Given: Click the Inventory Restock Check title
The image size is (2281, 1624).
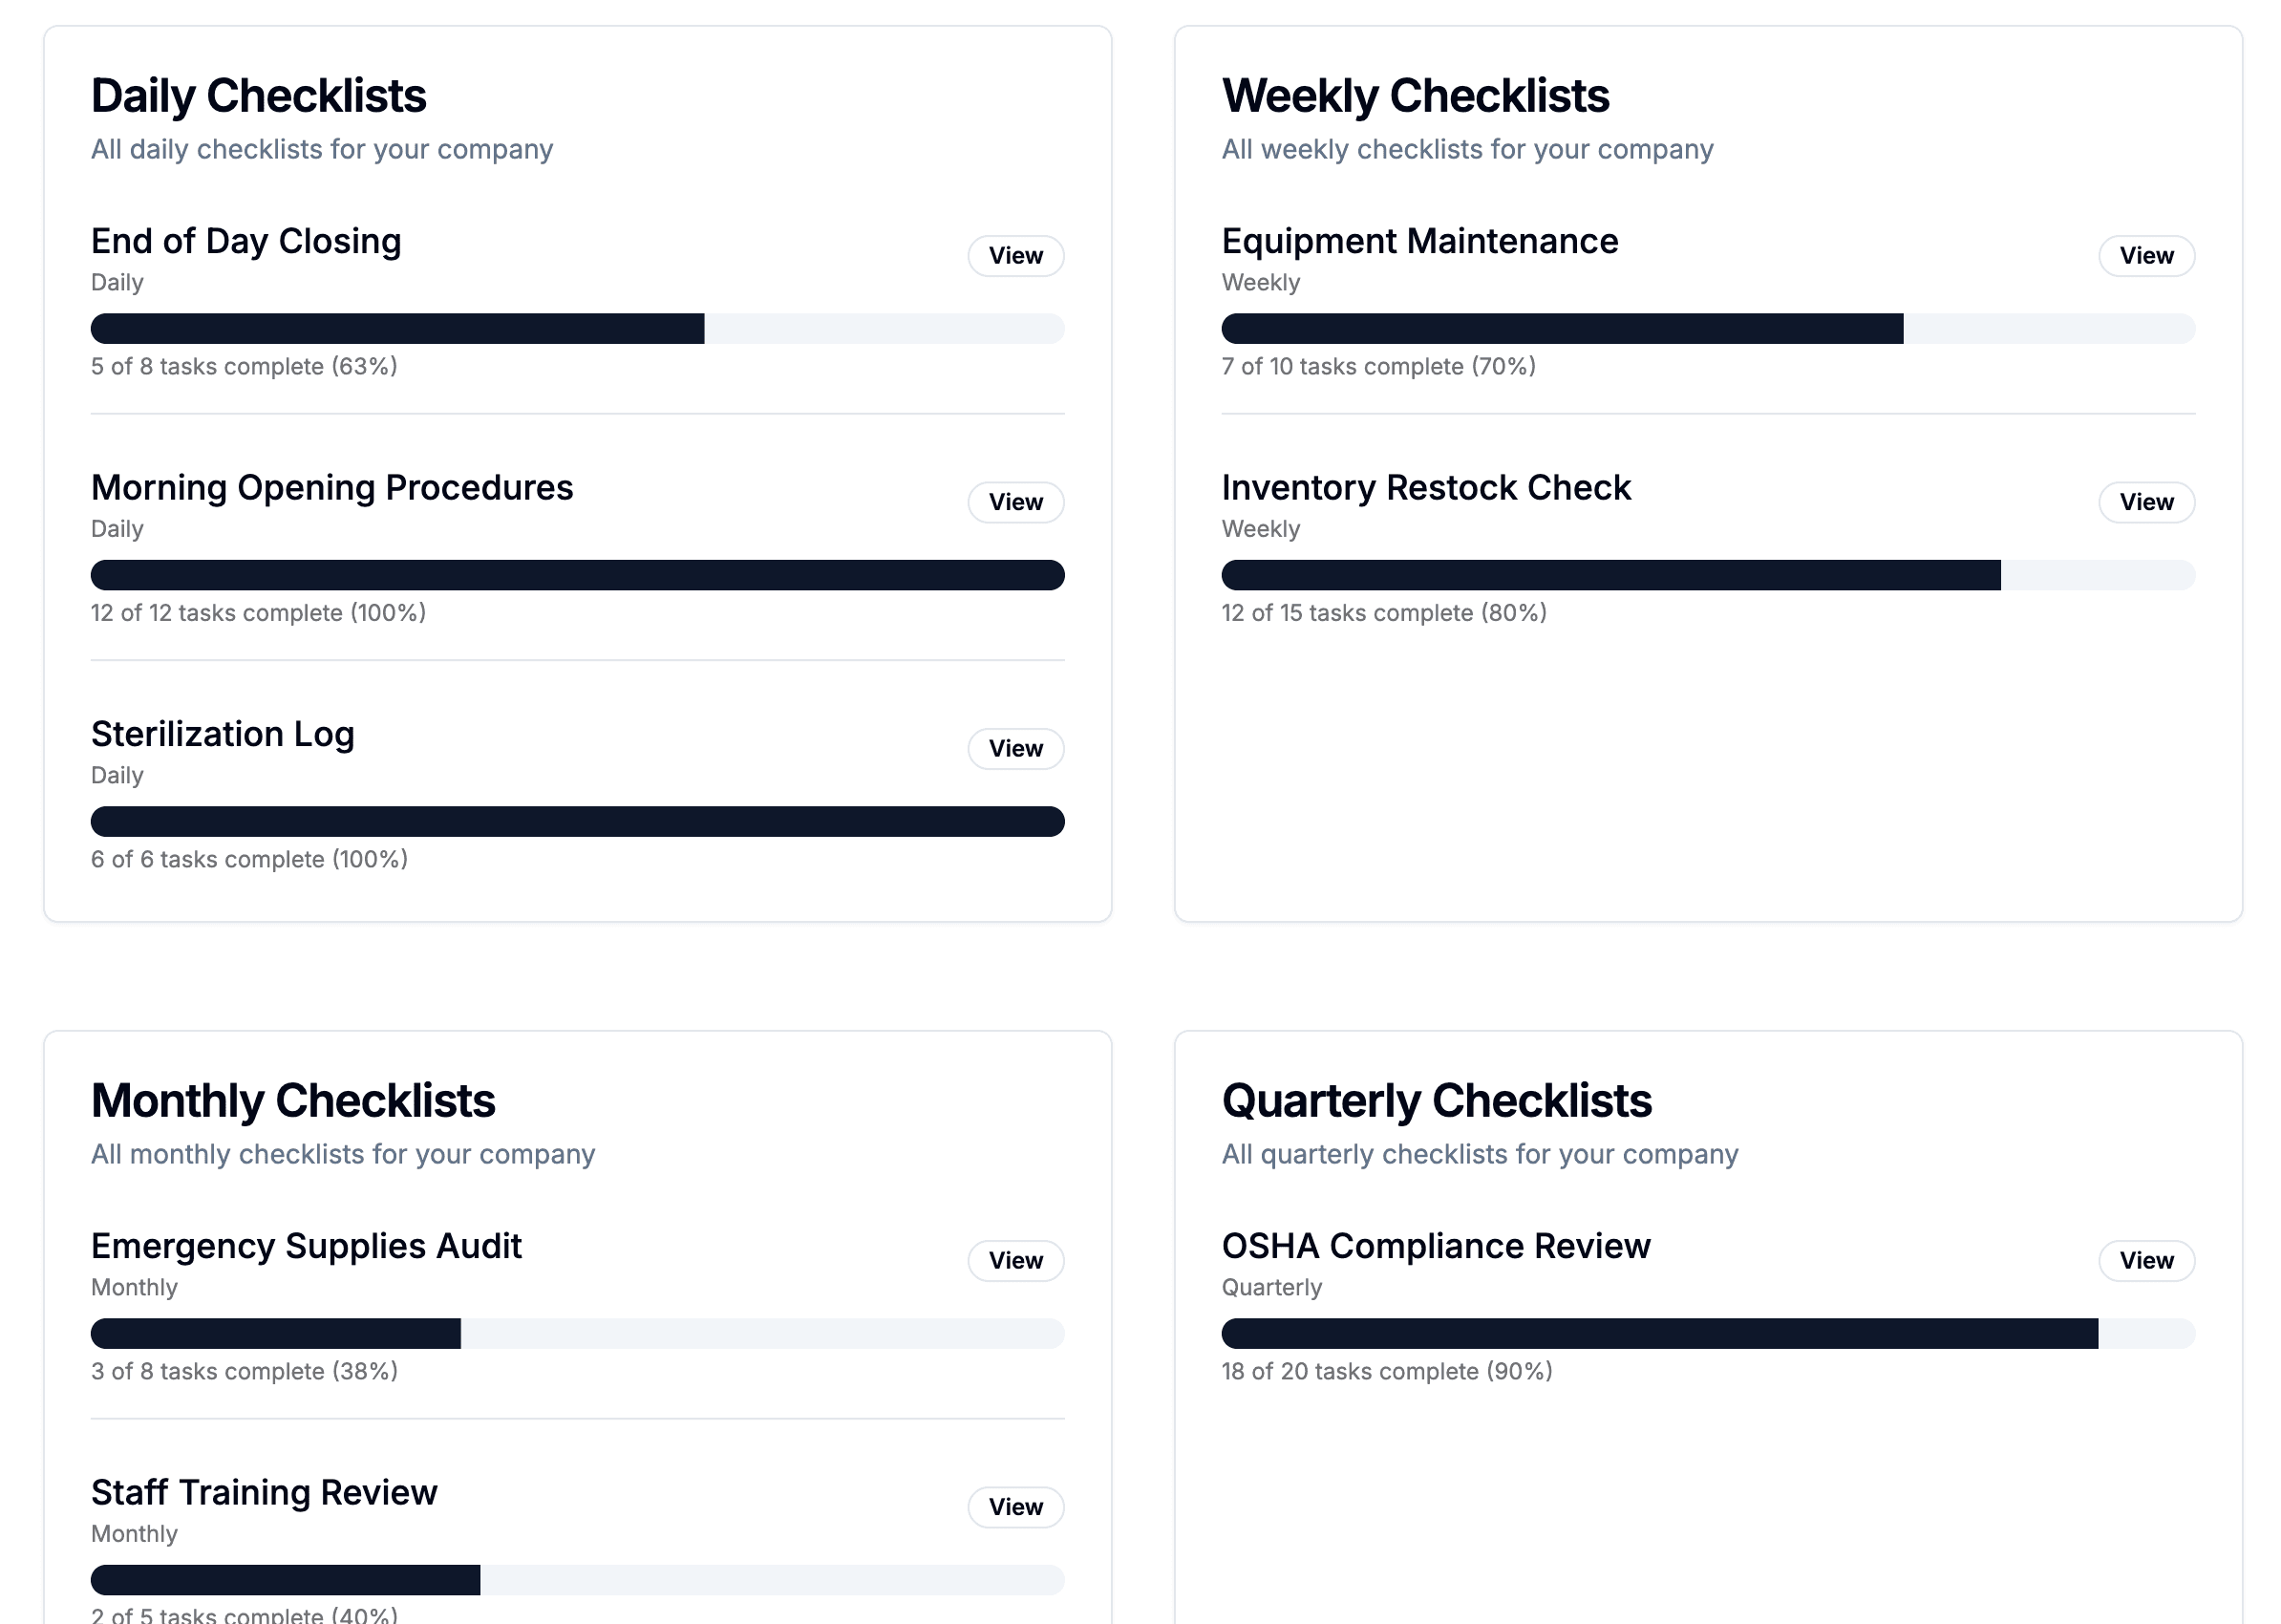Looking at the screenshot, I should tap(1425, 488).
